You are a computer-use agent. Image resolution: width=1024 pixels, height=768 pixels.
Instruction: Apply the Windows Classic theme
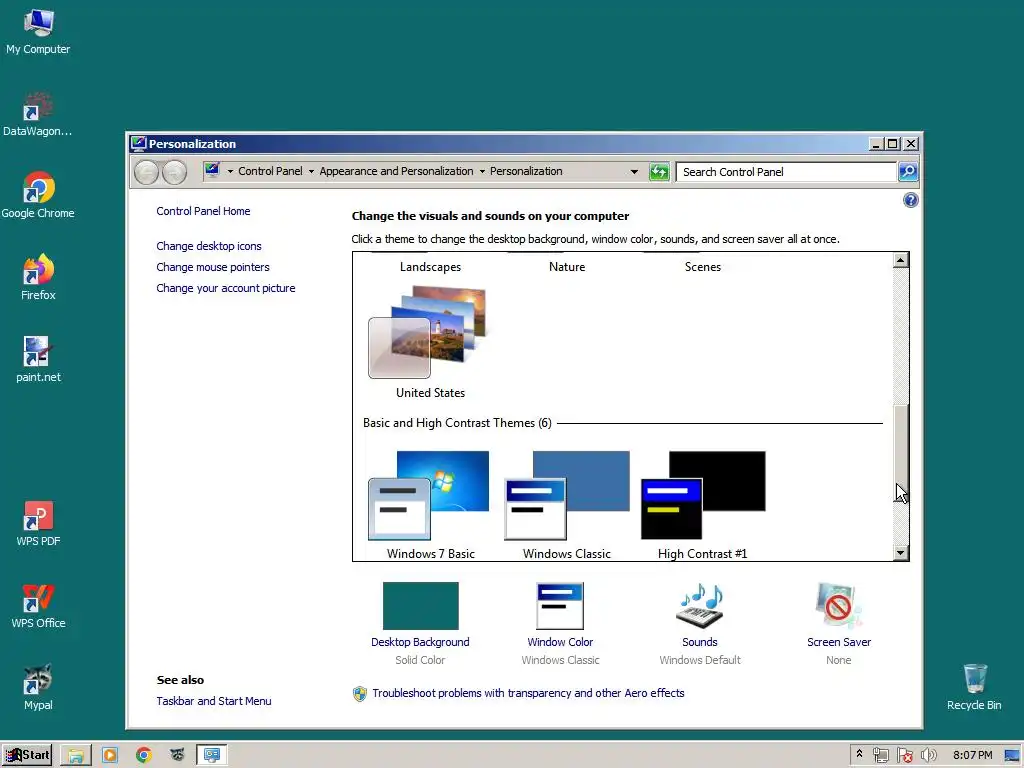[566, 505]
